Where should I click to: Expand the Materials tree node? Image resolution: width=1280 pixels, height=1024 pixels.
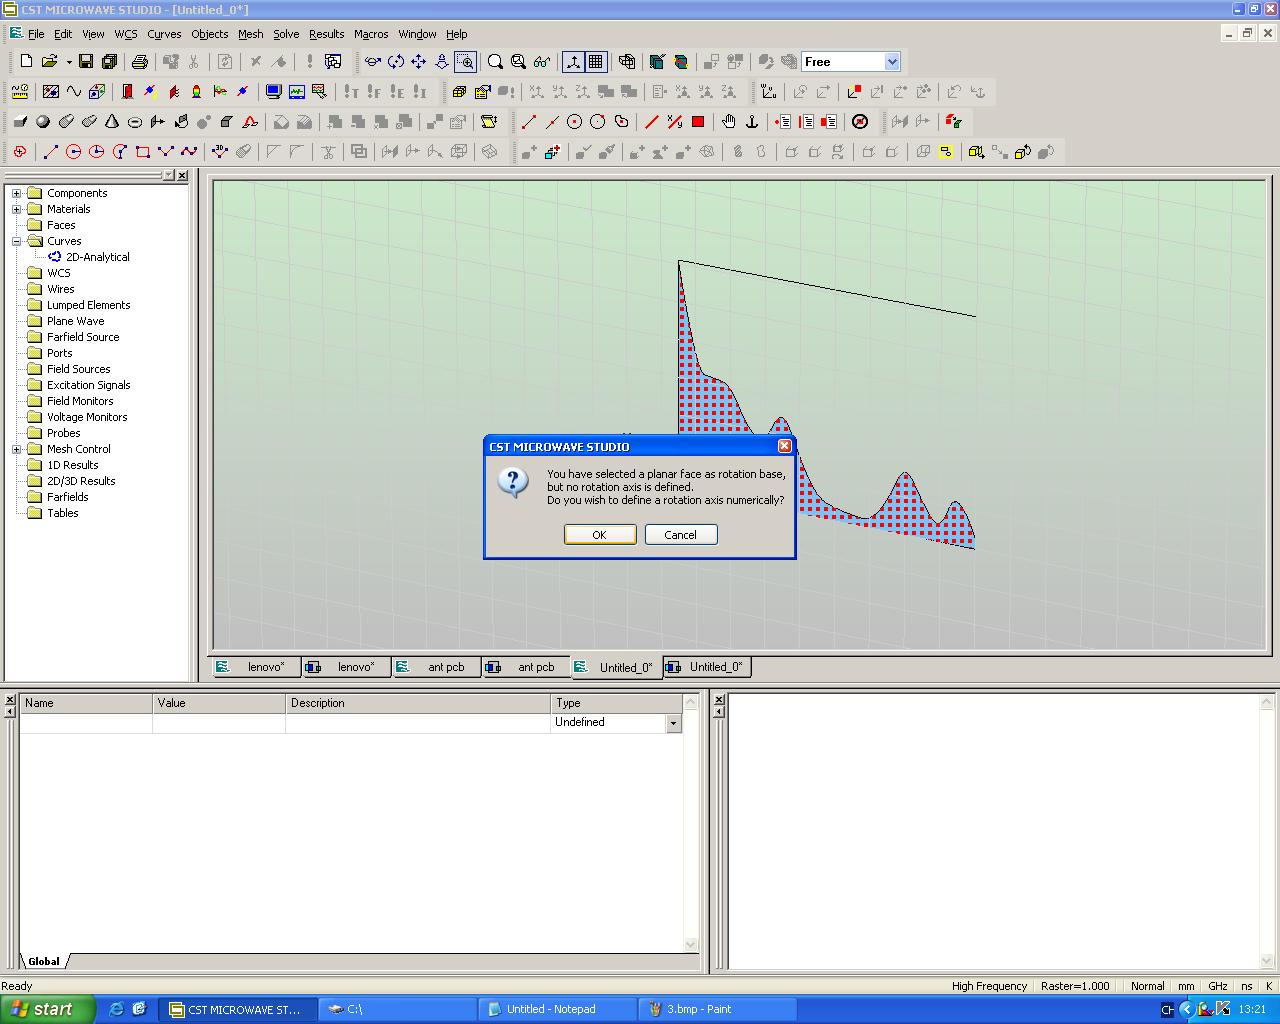click(16, 209)
